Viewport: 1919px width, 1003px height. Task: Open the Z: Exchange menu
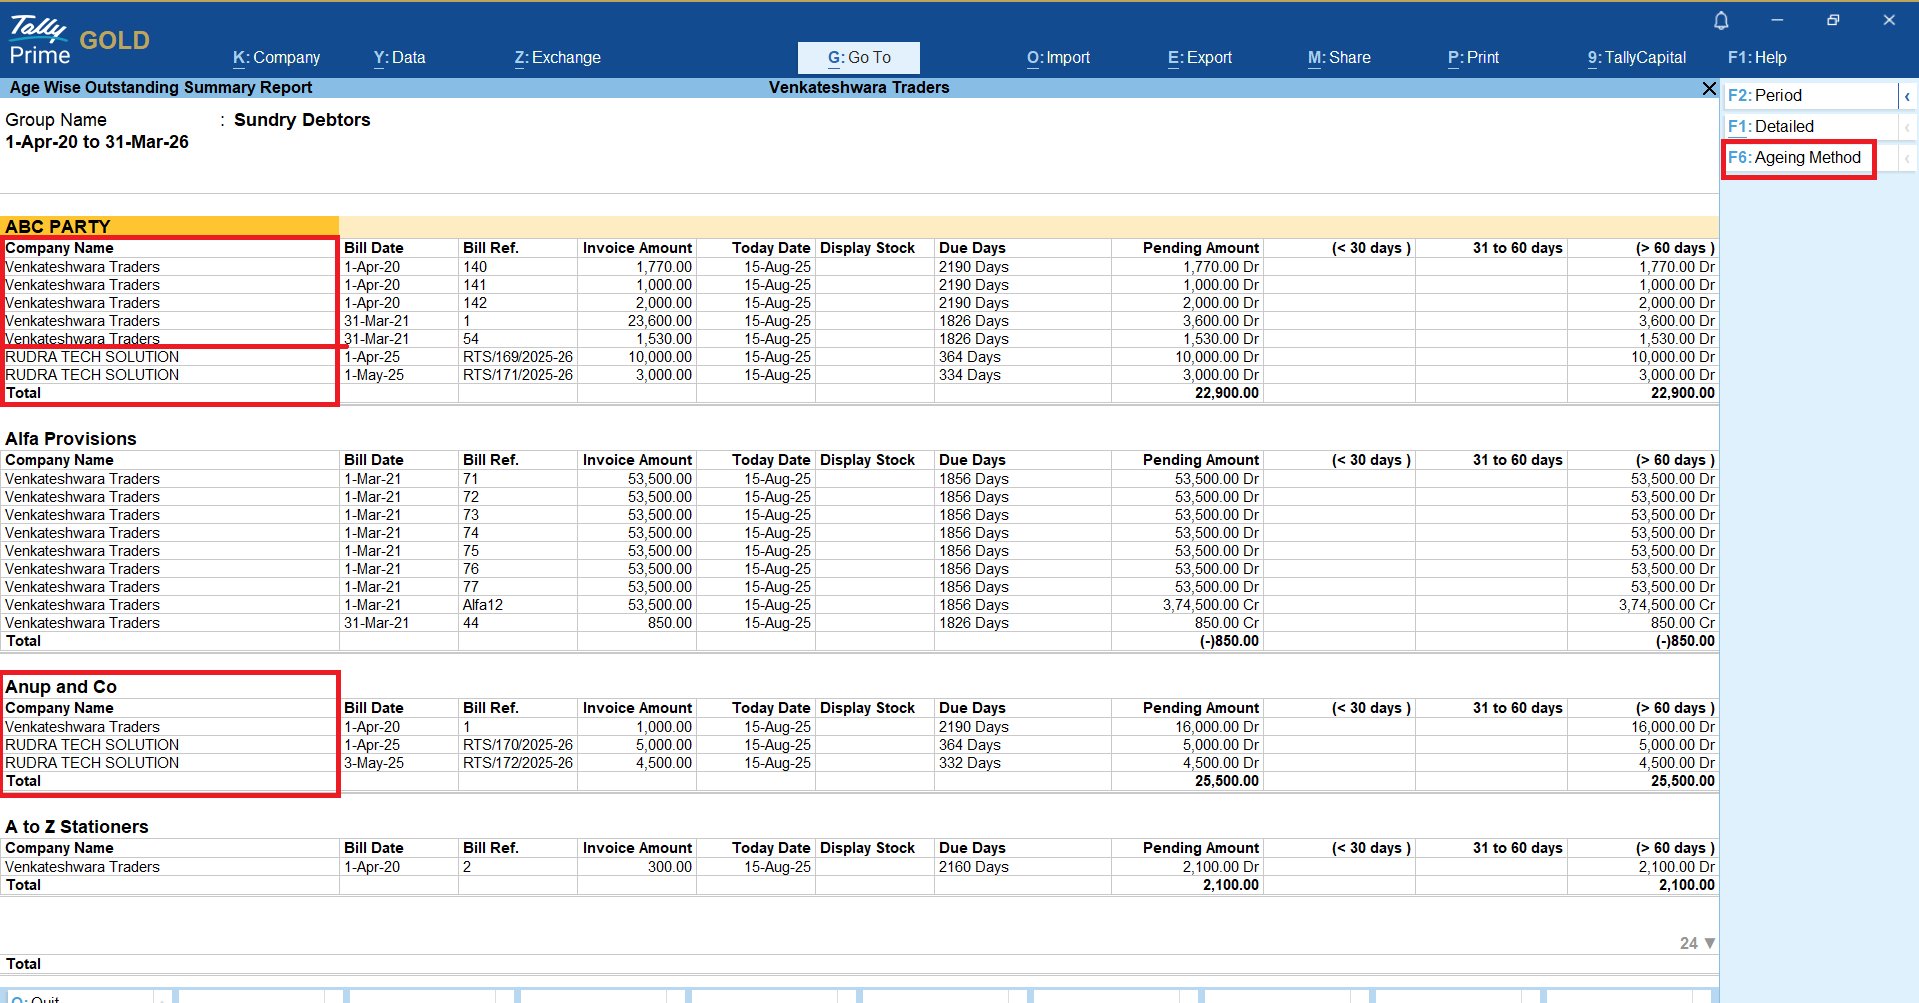pyautogui.click(x=557, y=58)
